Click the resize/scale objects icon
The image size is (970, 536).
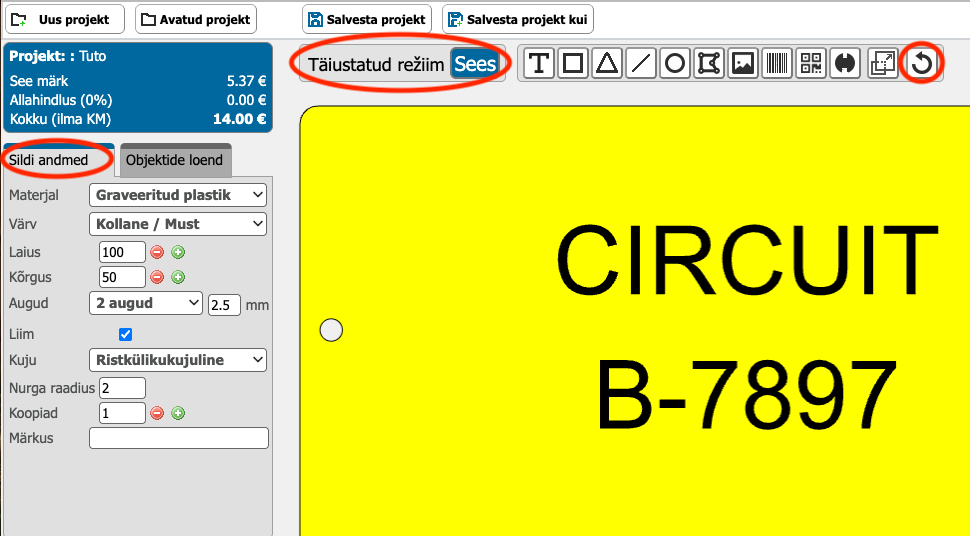coord(883,63)
